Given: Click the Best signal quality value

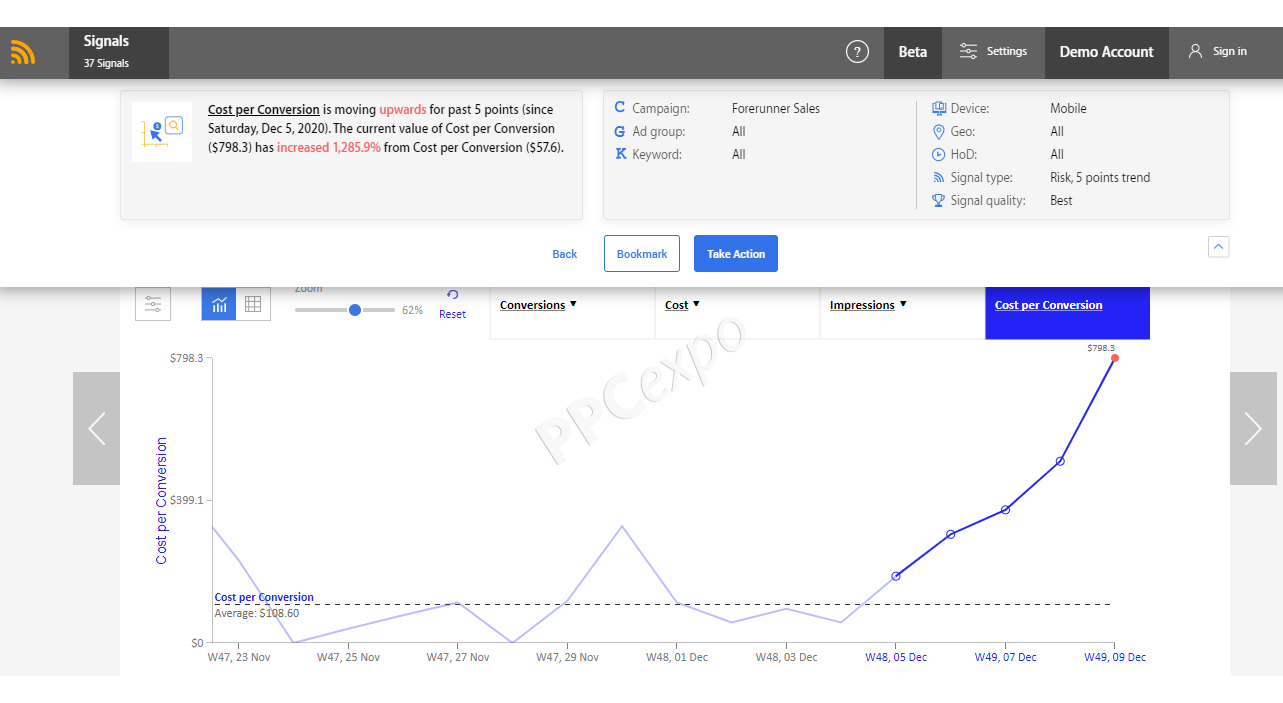Looking at the screenshot, I should point(1061,200).
